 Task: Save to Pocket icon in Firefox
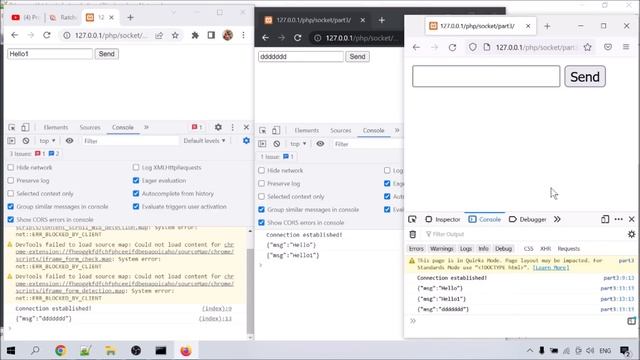[608, 47]
